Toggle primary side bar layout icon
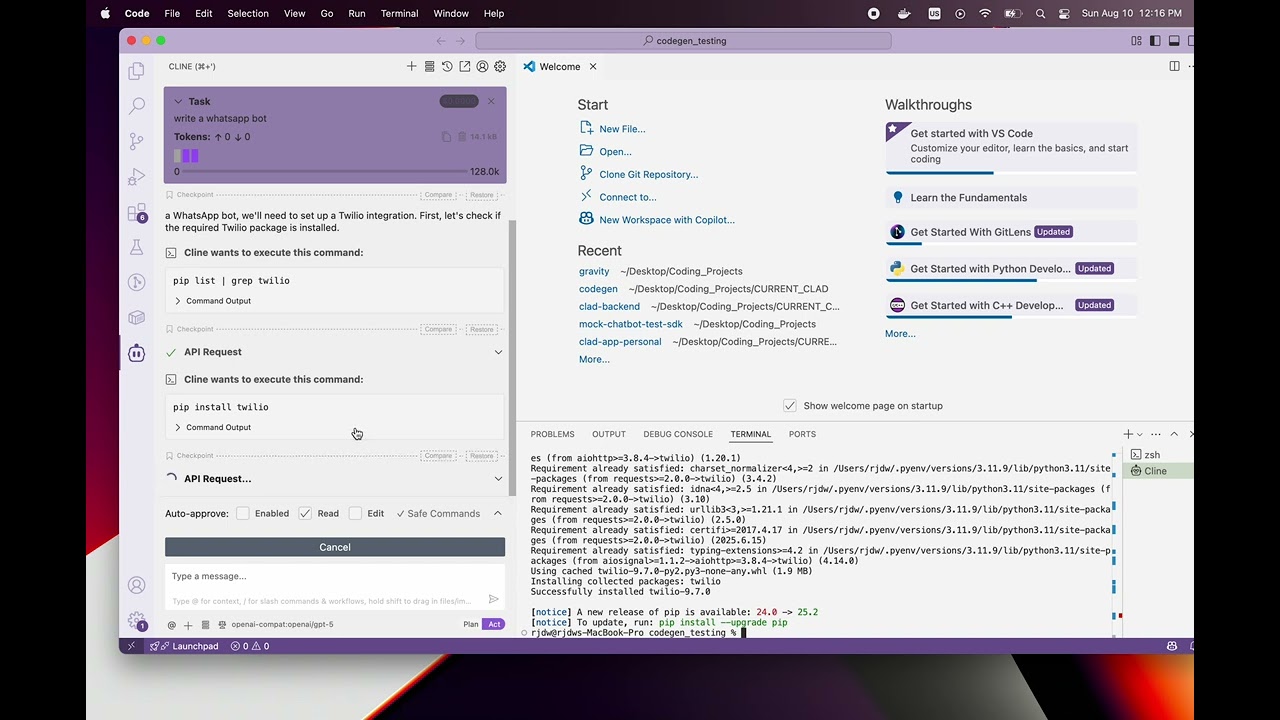Screen dimensions: 1280x720 [1155, 41]
